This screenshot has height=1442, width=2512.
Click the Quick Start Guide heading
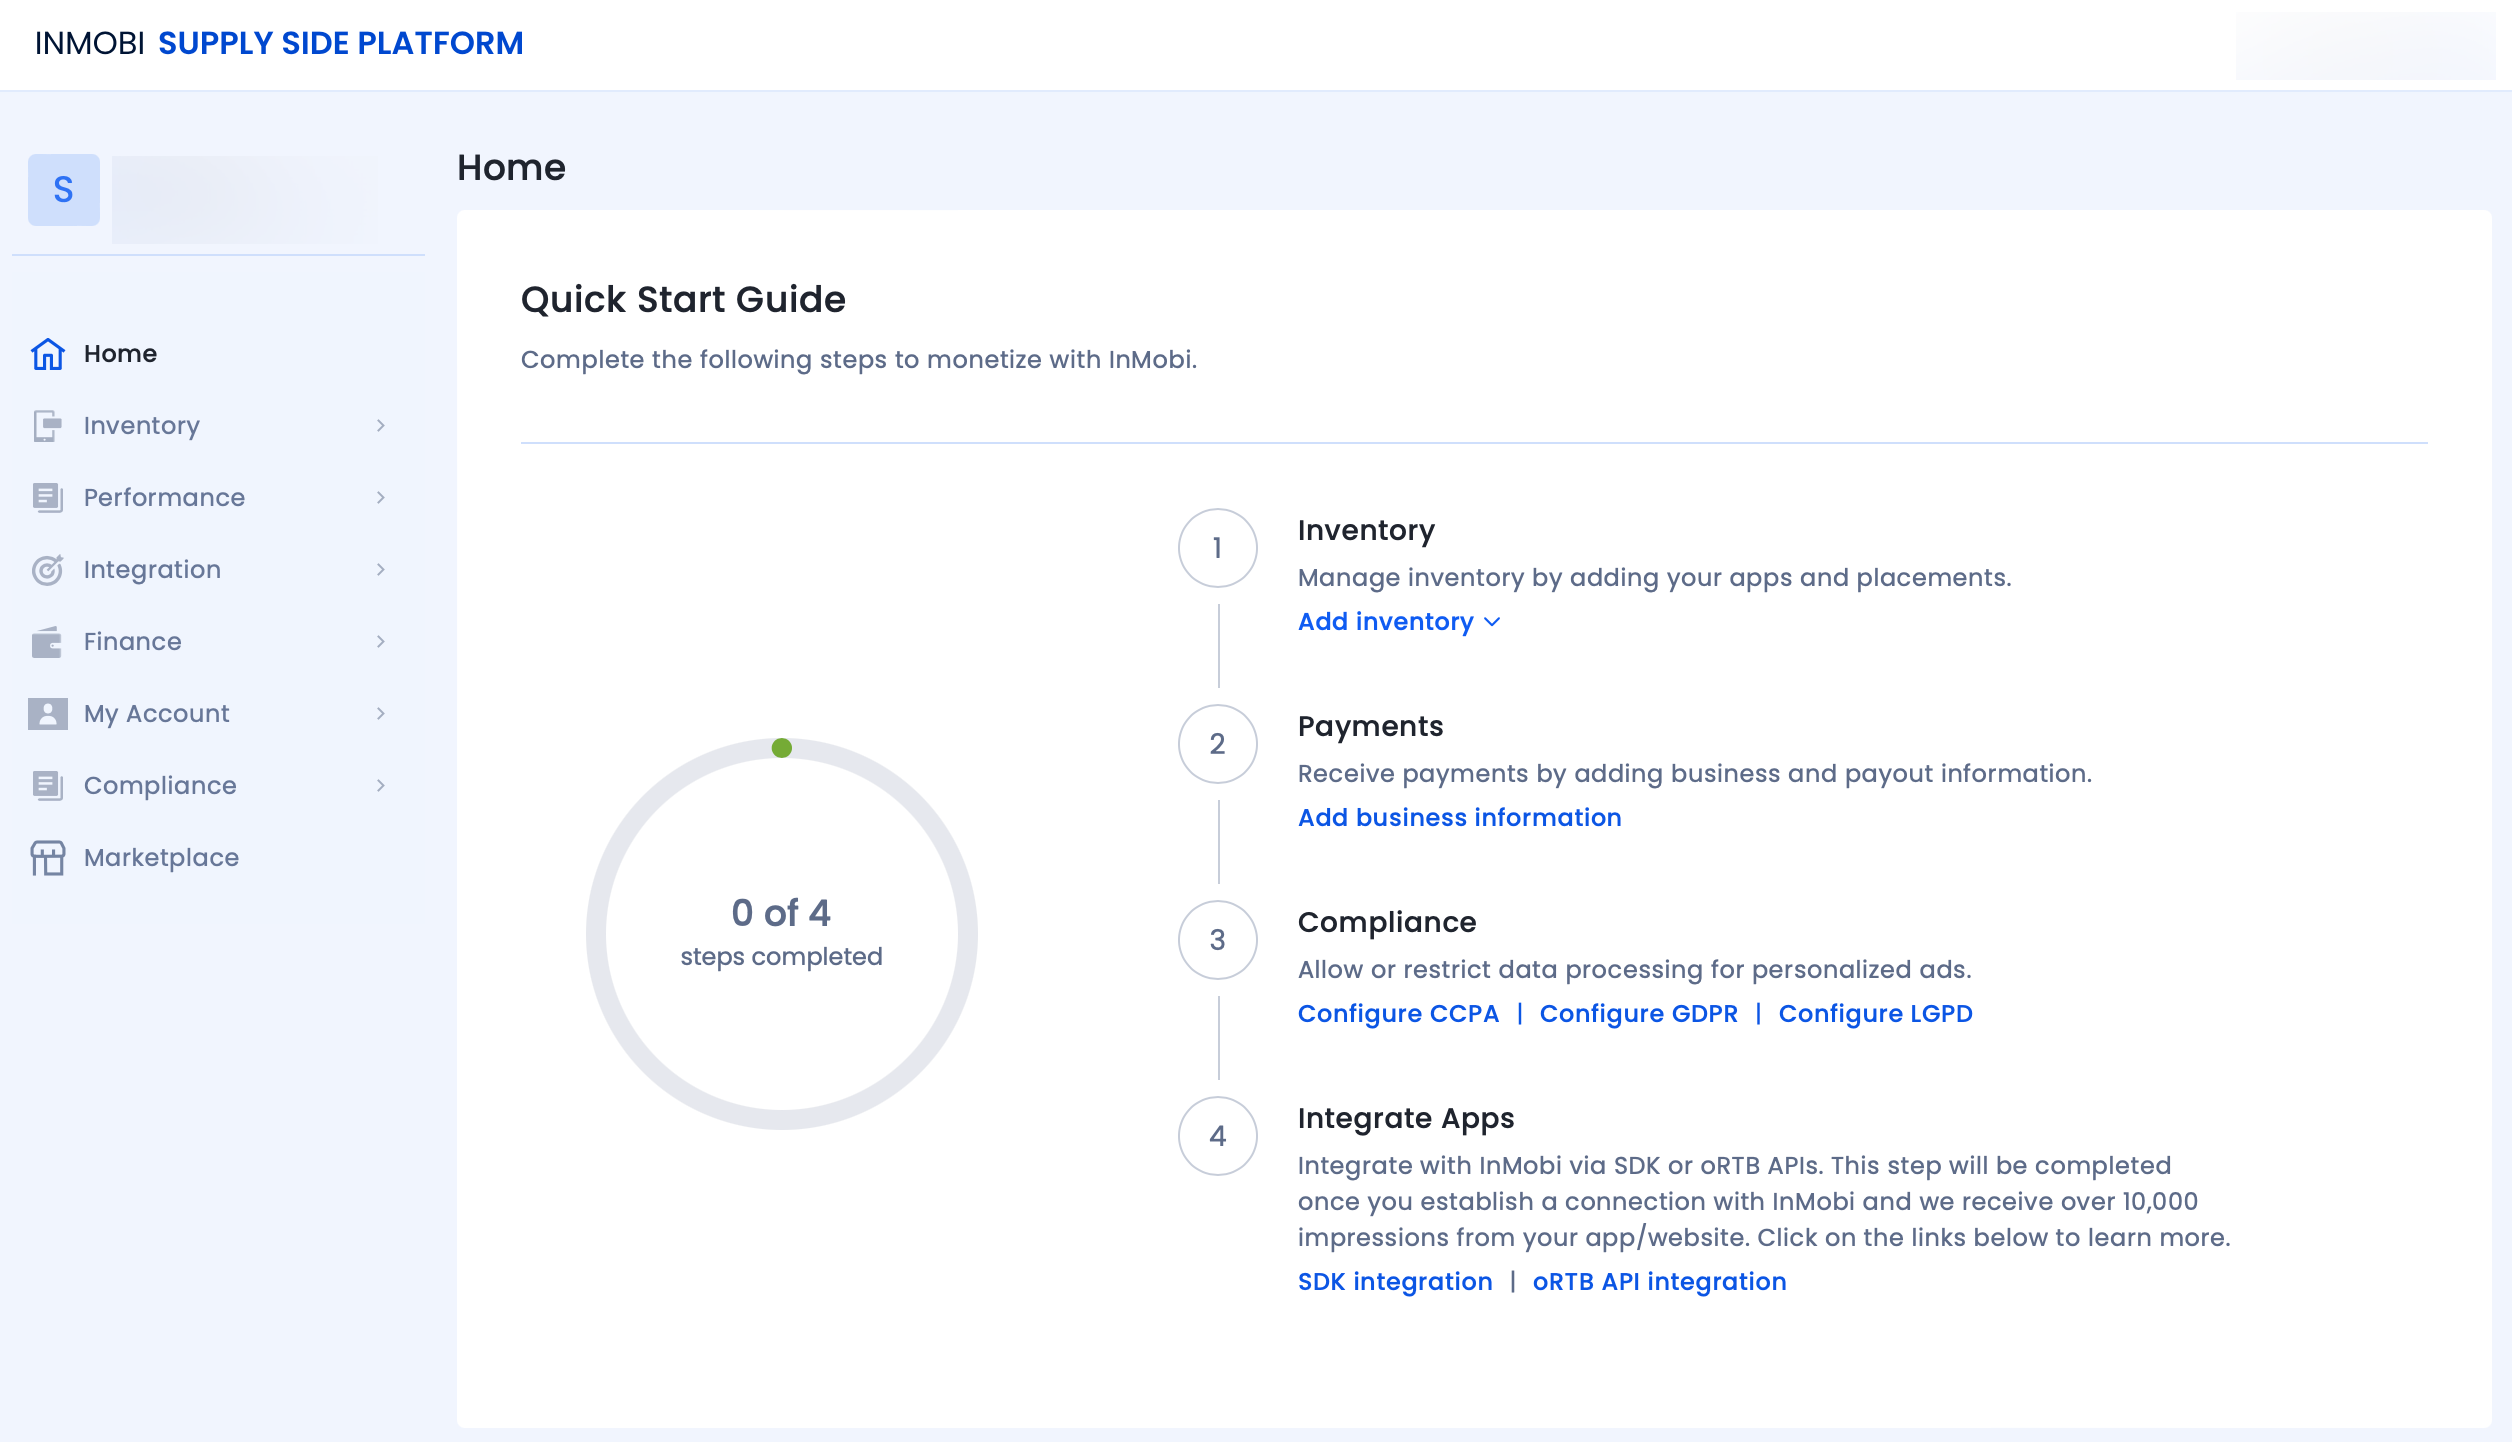pos(683,300)
